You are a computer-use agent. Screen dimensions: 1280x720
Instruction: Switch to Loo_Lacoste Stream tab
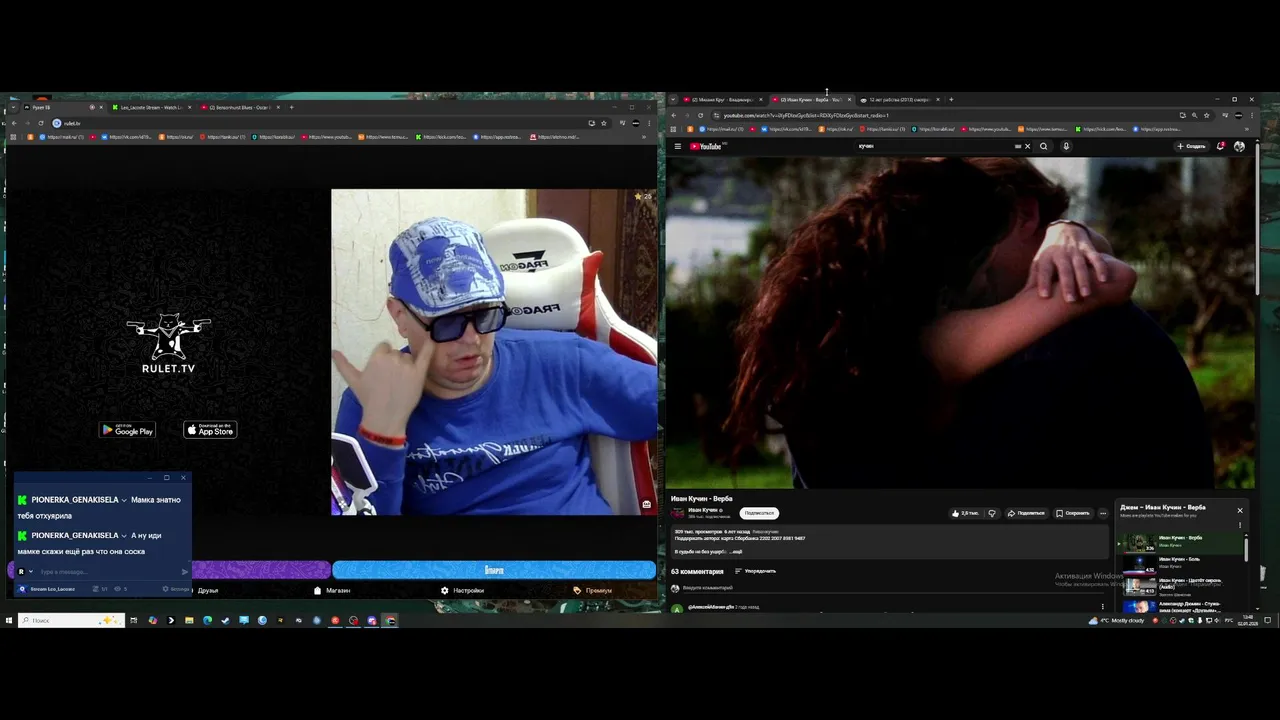[x=152, y=107]
